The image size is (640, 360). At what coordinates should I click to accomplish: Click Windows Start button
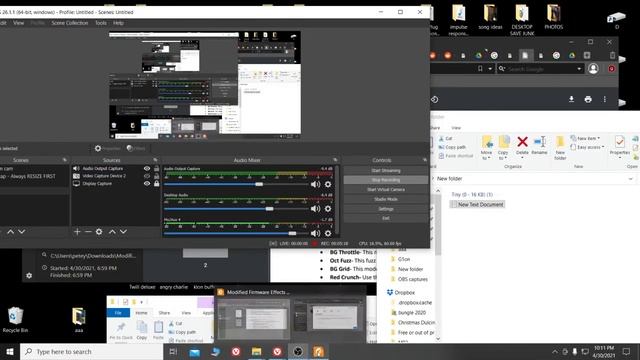[10, 351]
